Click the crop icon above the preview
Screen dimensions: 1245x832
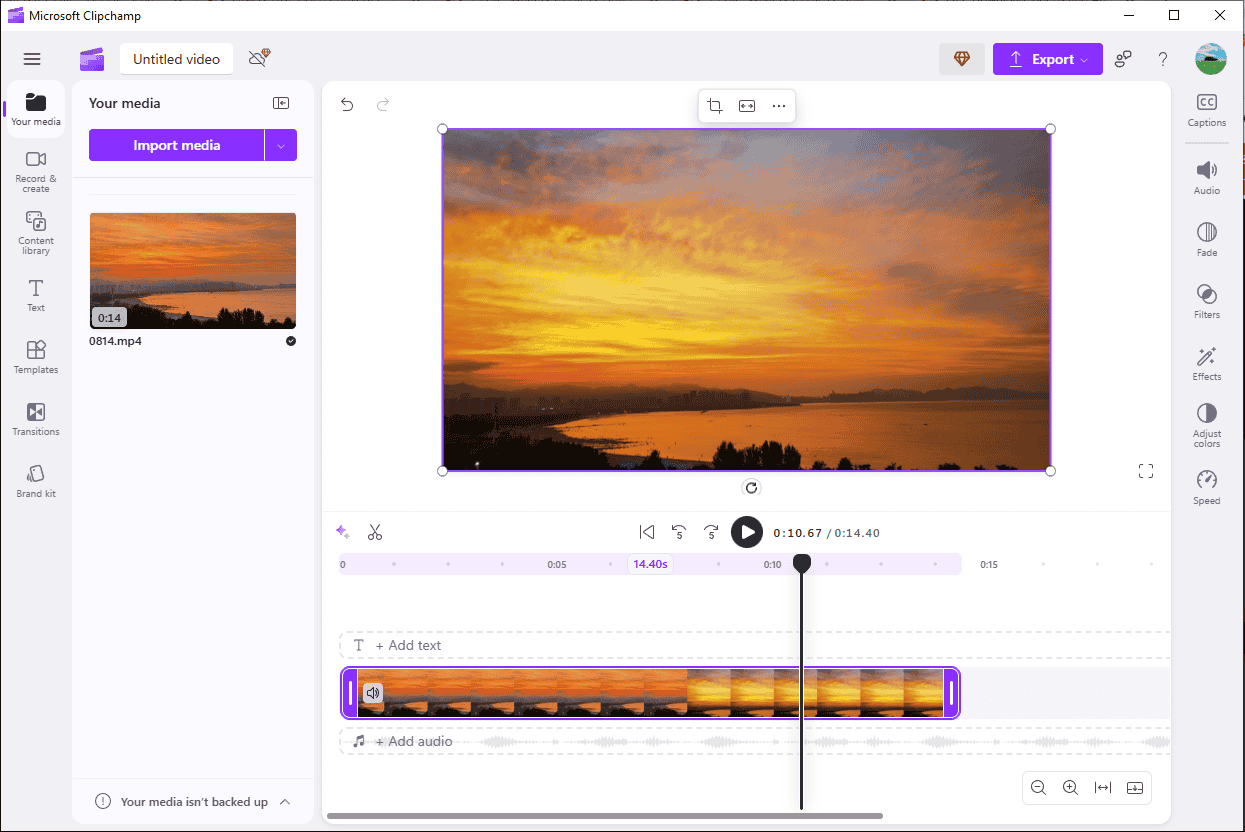tap(715, 106)
